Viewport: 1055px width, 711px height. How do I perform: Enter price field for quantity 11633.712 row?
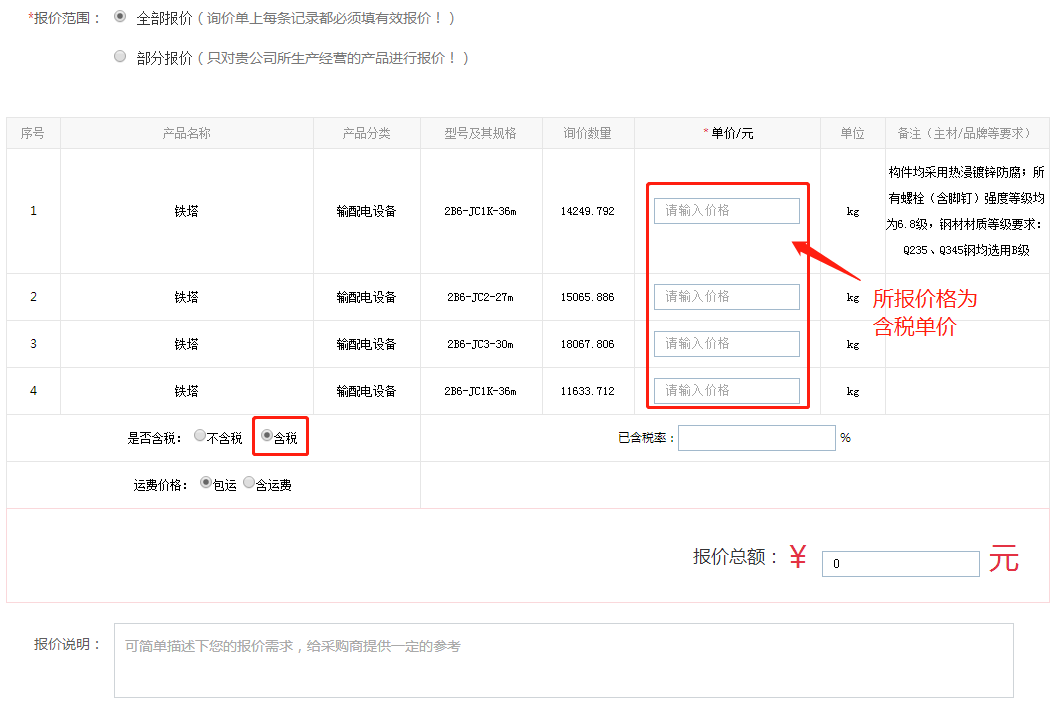point(727,391)
